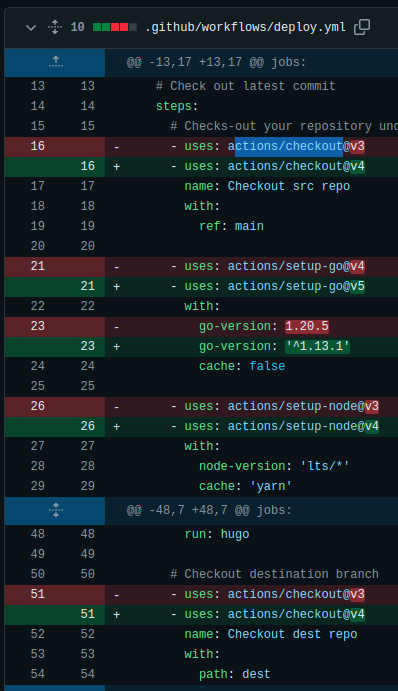Screen dimensions: 398x691
Task: Expand up above hunk -13,17
Action: (x=56, y=62)
